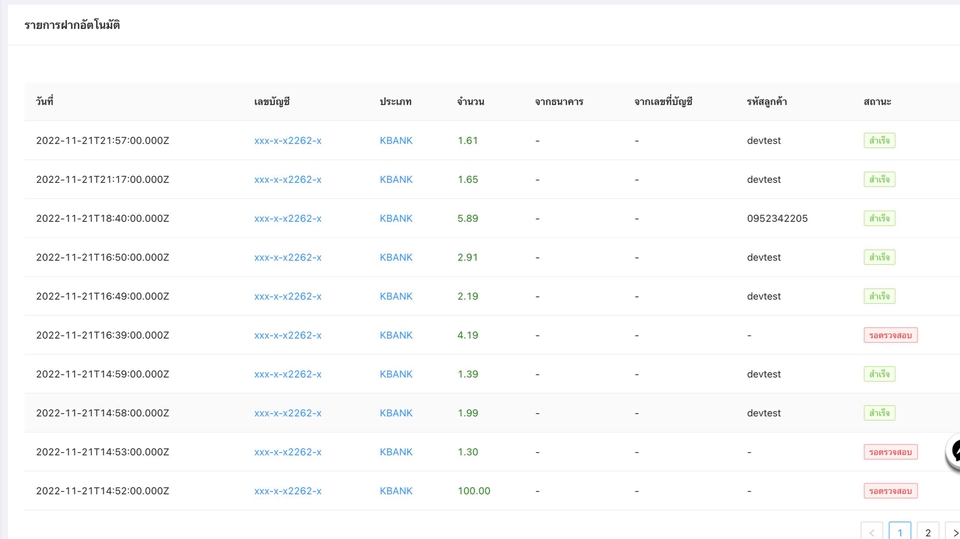Image resolution: width=960 pixels, height=539 pixels.
Task: Click the สำเร็จ status badge for amount 2.19
Action: 879,296
